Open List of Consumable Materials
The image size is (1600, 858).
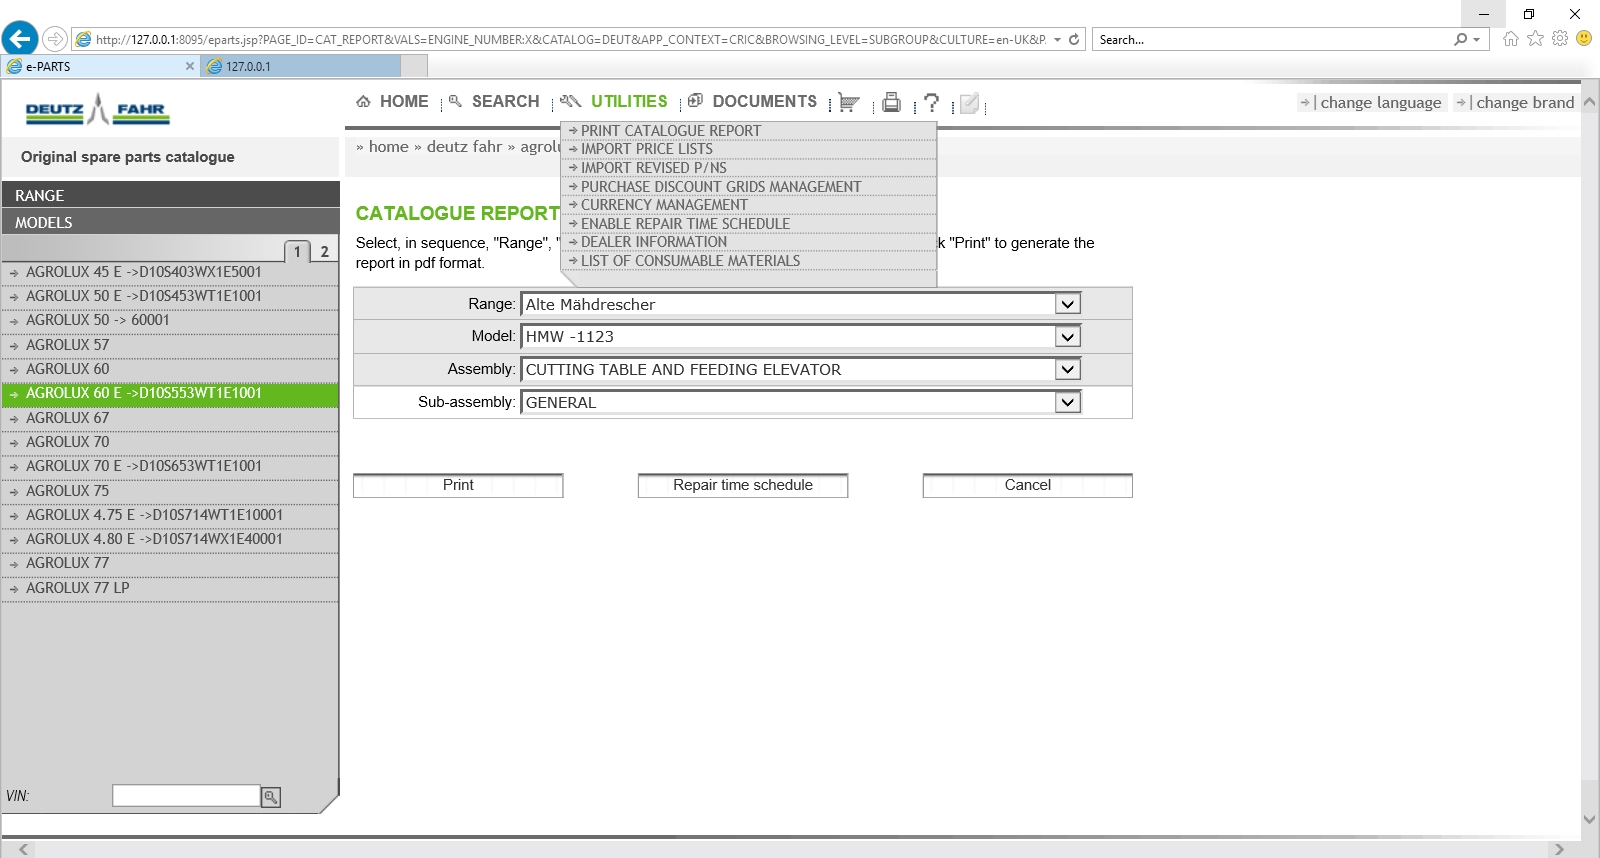[x=690, y=261]
